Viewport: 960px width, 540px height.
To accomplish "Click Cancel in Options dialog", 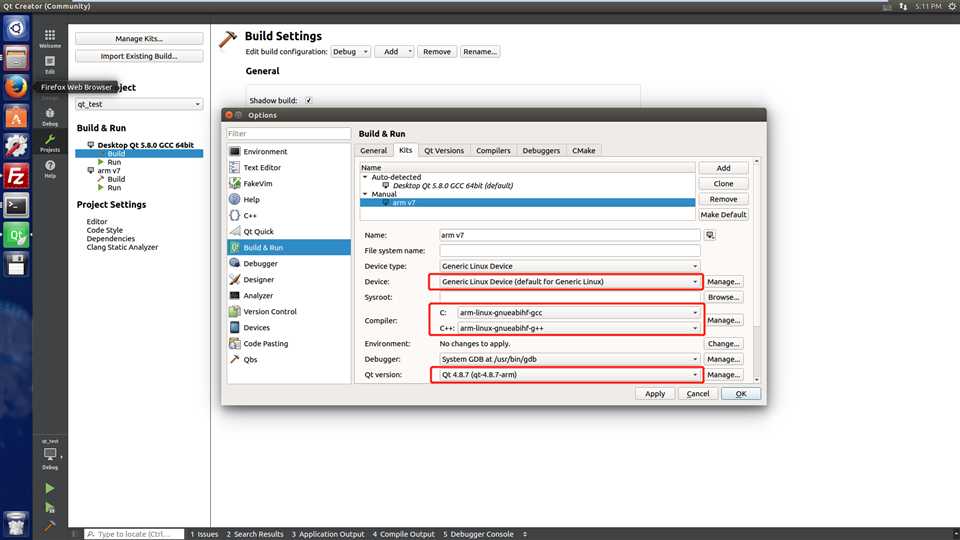I will (697, 394).
